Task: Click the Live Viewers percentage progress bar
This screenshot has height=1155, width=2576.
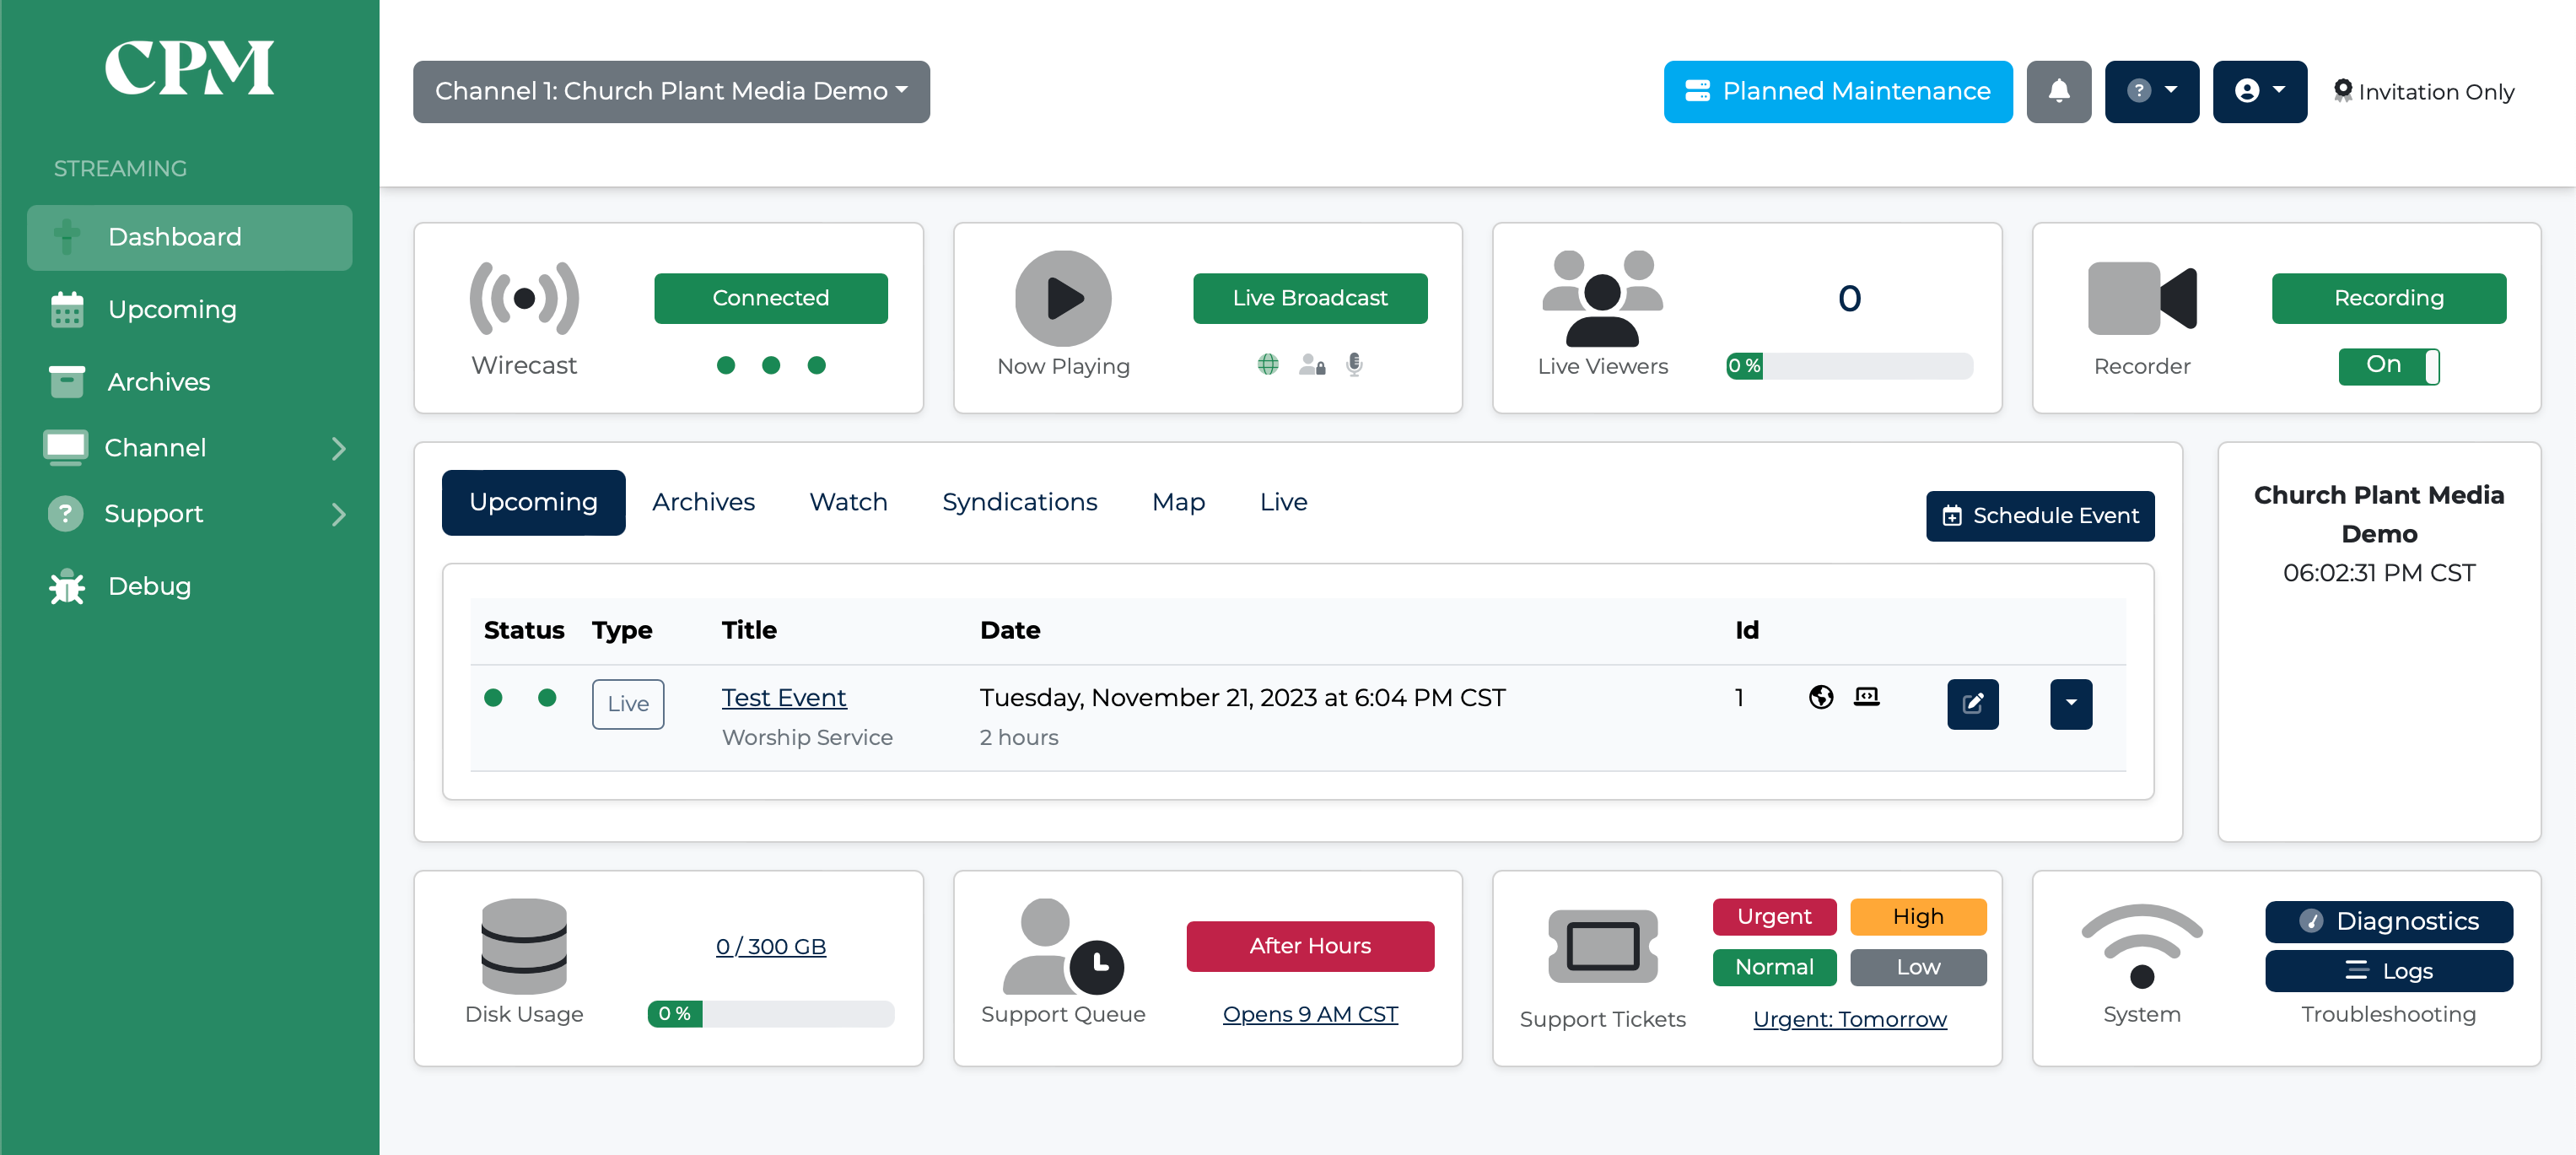Action: pyautogui.click(x=1849, y=366)
